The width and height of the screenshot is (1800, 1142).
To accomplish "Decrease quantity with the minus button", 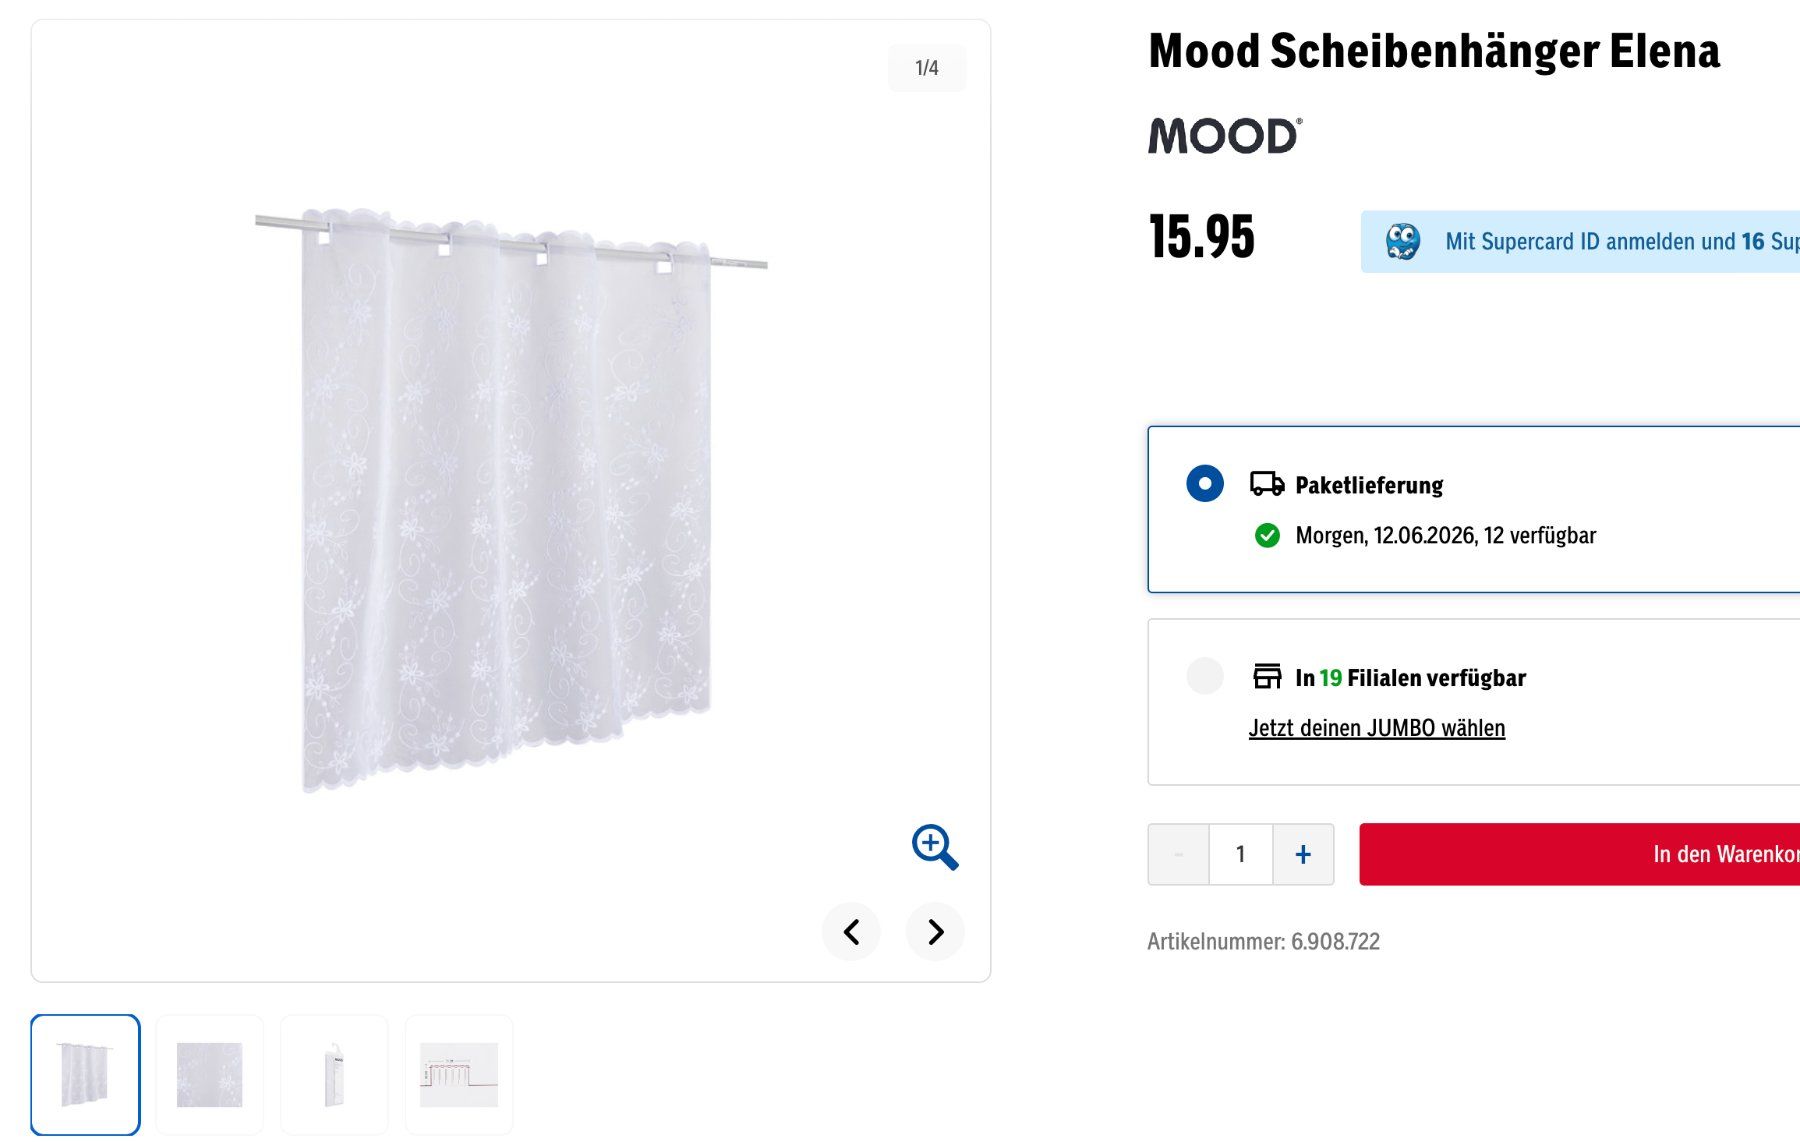I will pos(1179,854).
